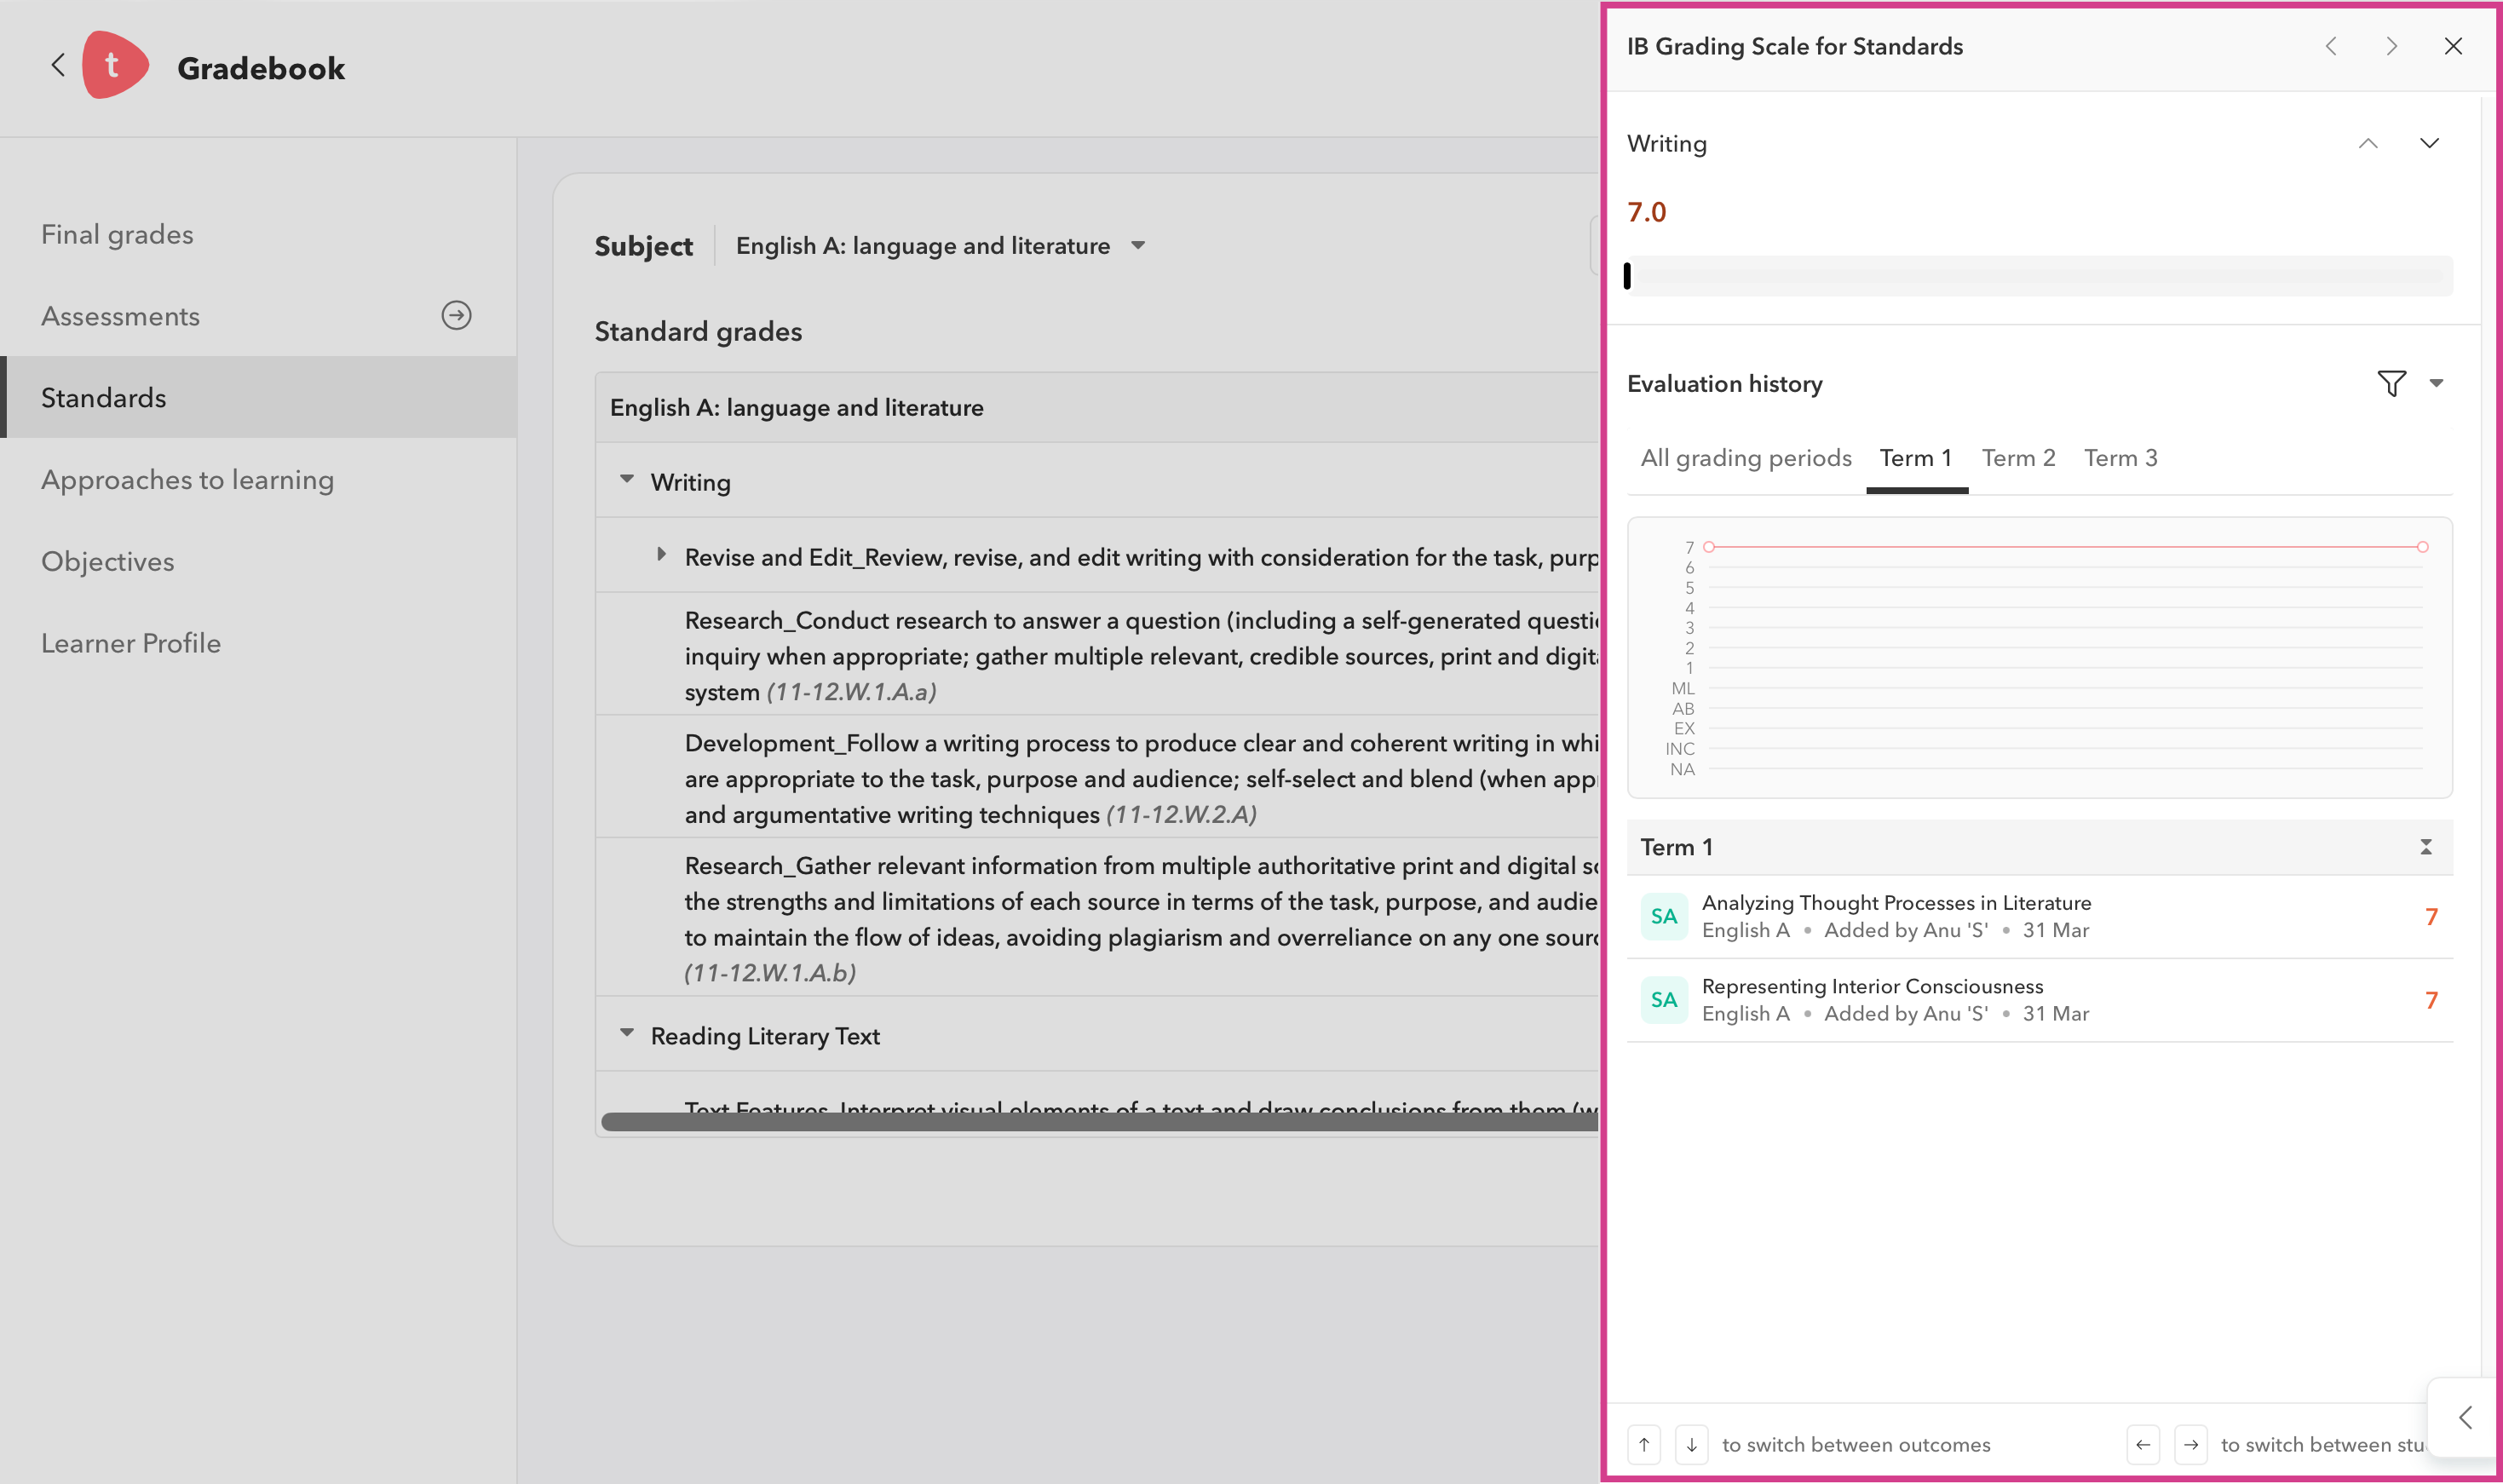The image size is (2503, 1484).
Task: Go to next student in panel header
Action: [2392, 46]
